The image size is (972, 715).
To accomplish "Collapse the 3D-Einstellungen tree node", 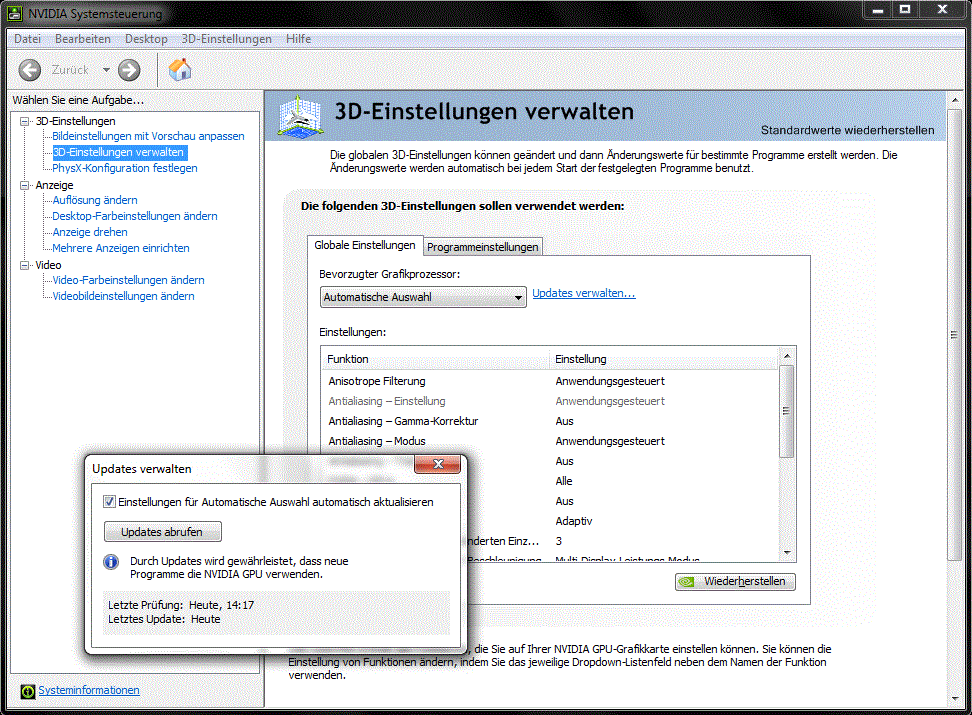I will [25, 122].
